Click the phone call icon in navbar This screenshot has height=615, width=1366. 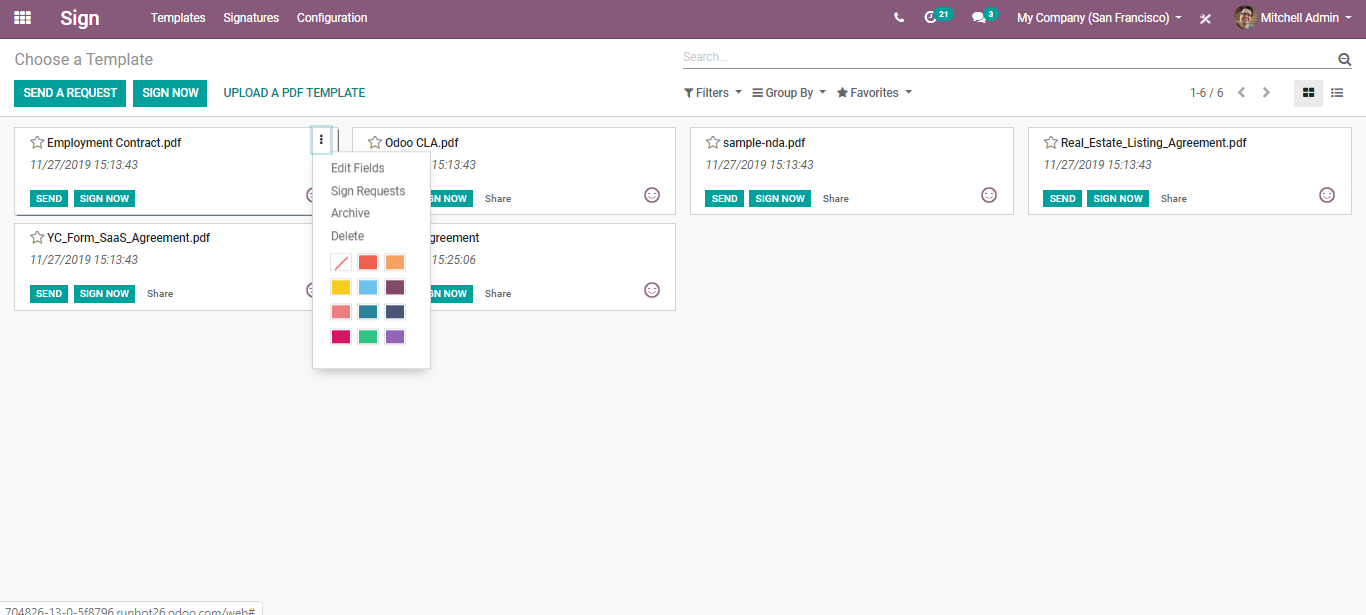pyautogui.click(x=899, y=18)
